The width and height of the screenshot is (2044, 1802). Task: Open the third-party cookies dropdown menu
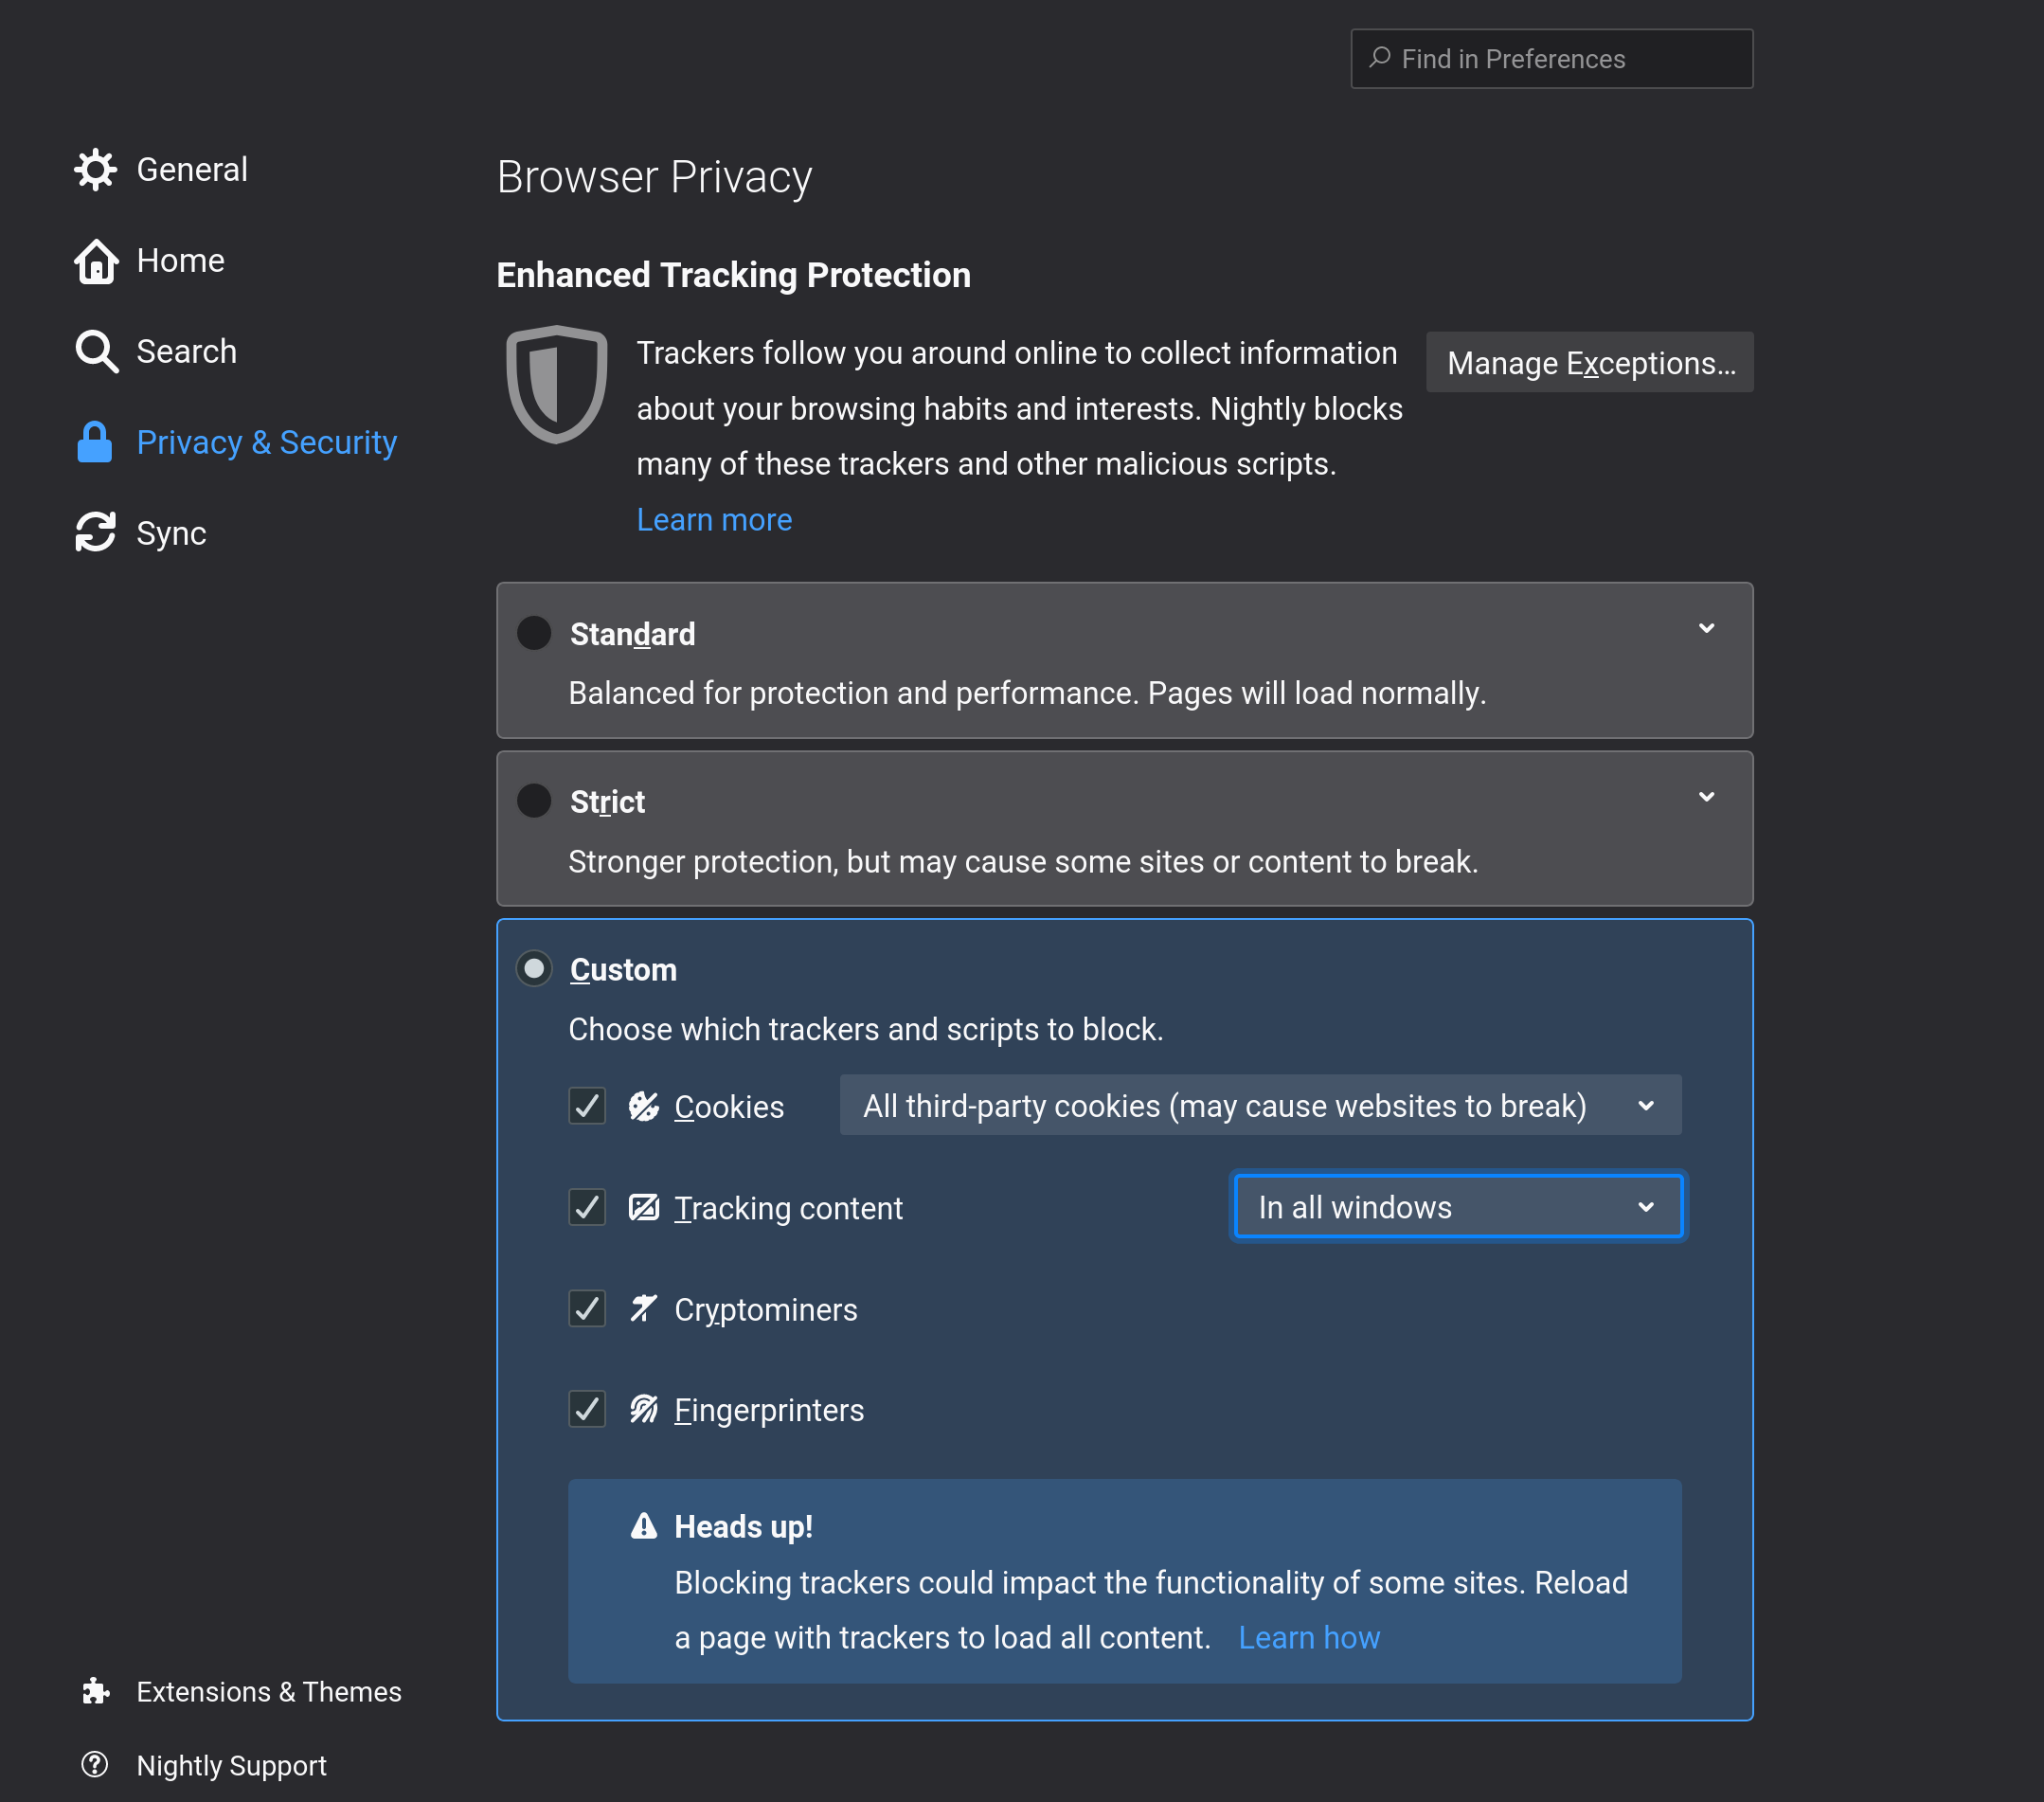point(1260,1105)
